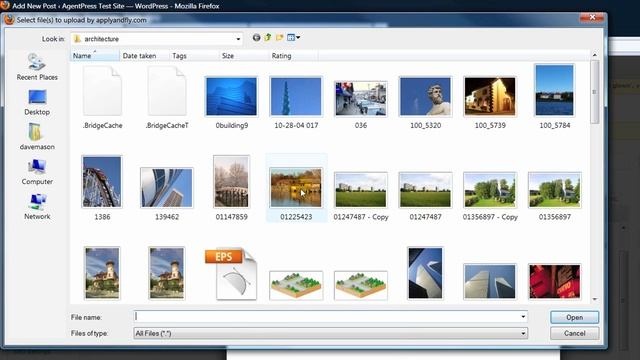Click the Back navigation icon in toolbar
The width and height of the screenshot is (640, 360).
coord(256,38)
